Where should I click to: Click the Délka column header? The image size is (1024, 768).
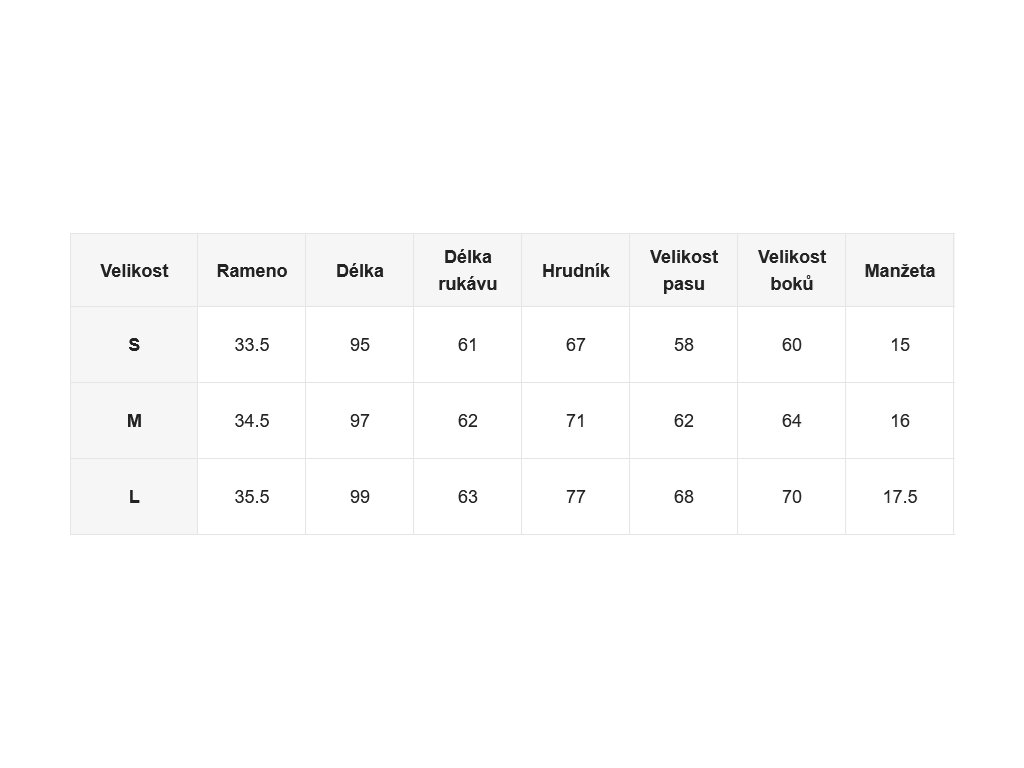coord(360,270)
